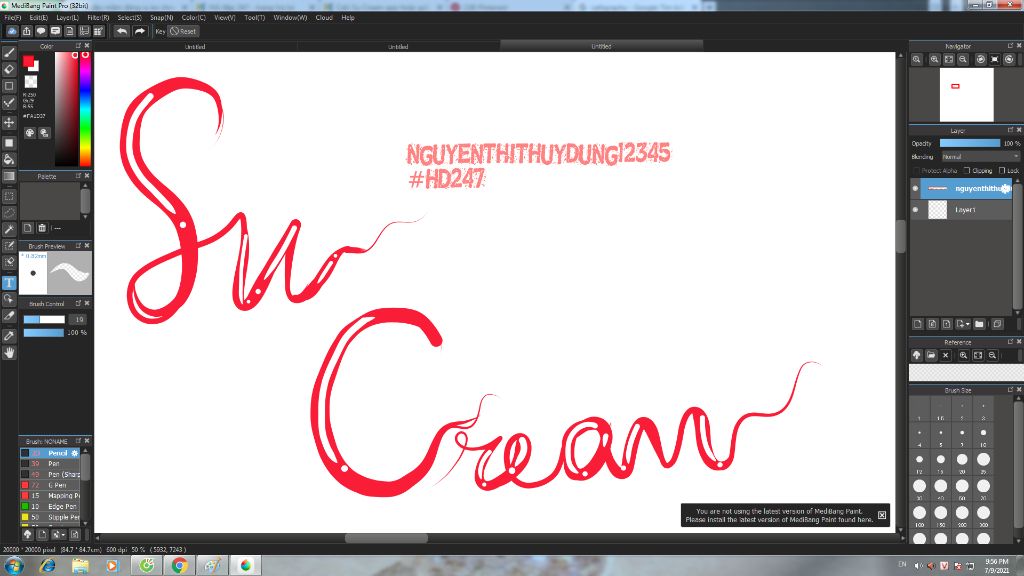
Task: Hide the nguyenthithu text layer
Action: tap(915, 188)
